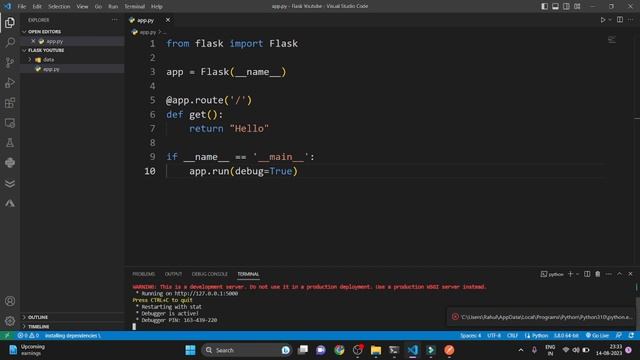Viewport: 640px width, 360px height.
Task: Close app.py in Open Editors list
Action: (33, 41)
